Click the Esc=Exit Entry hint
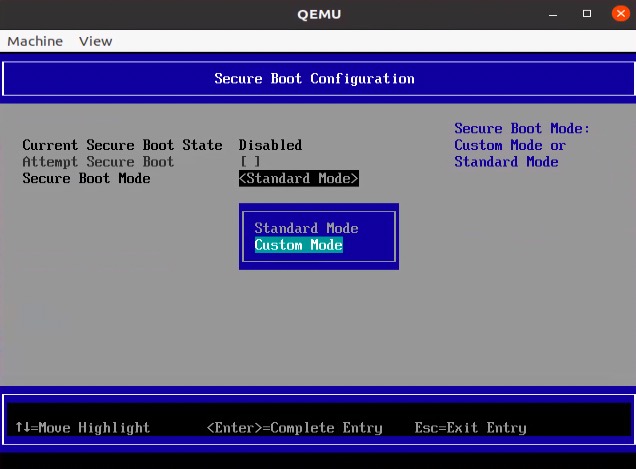The width and height of the screenshot is (636, 469). coord(471,428)
